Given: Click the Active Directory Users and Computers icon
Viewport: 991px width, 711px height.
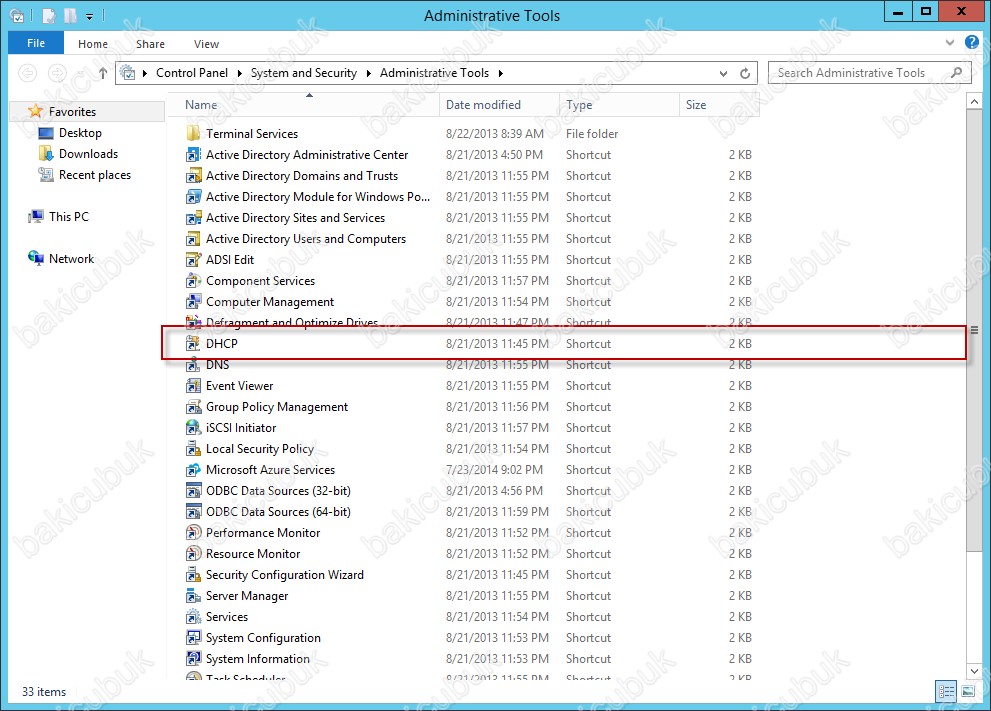Looking at the screenshot, I should (193, 239).
